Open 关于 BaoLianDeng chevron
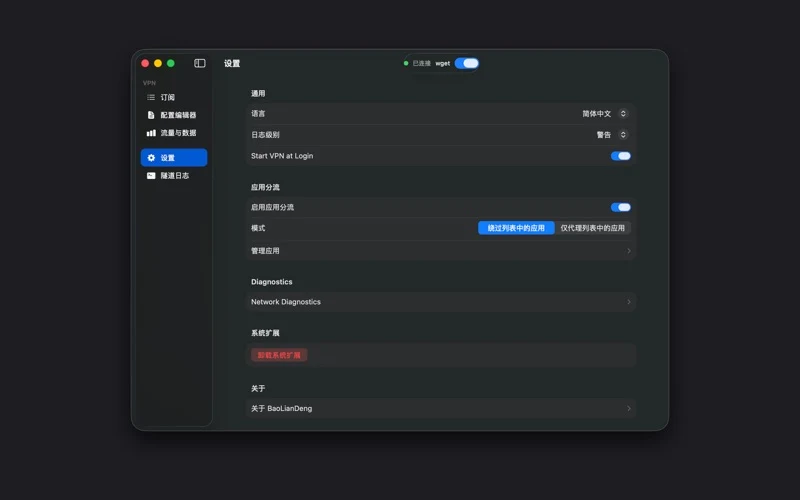The height and width of the screenshot is (500, 800). point(629,409)
